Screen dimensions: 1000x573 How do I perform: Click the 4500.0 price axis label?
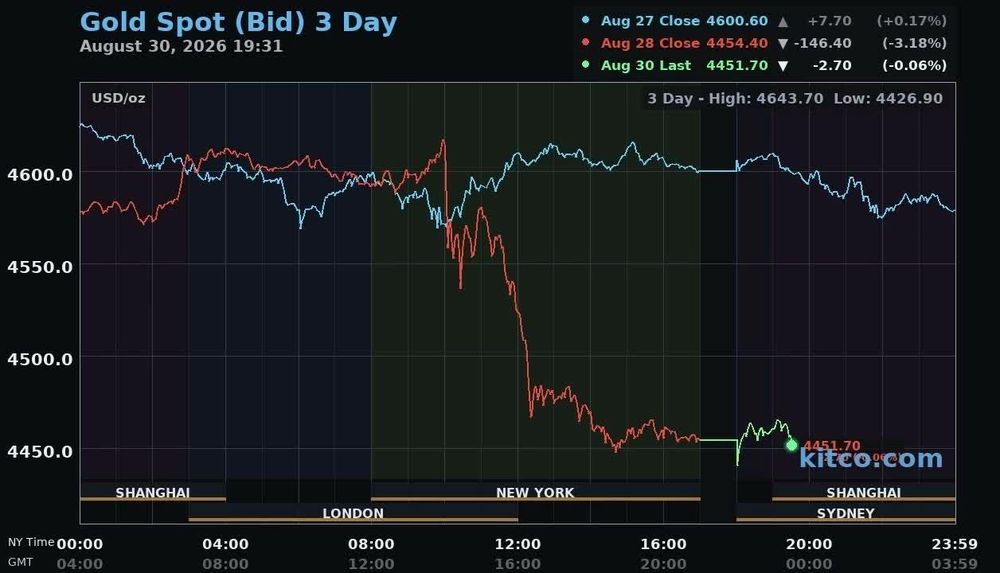(40, 359)
